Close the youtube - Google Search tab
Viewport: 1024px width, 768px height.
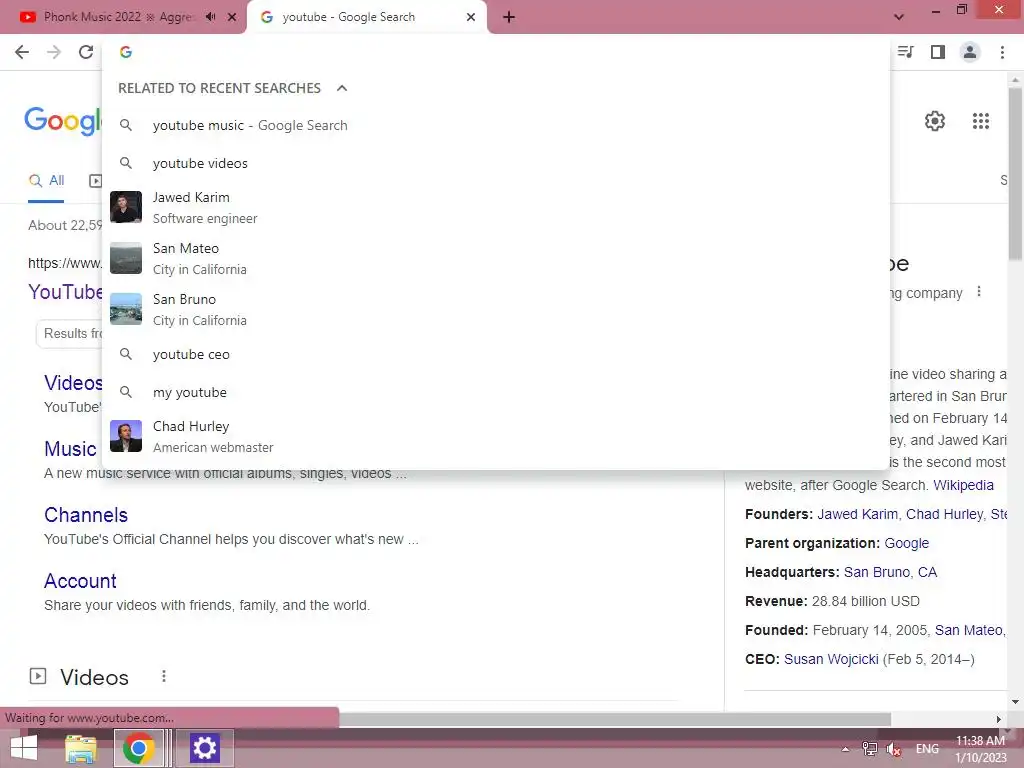[471, 17]
